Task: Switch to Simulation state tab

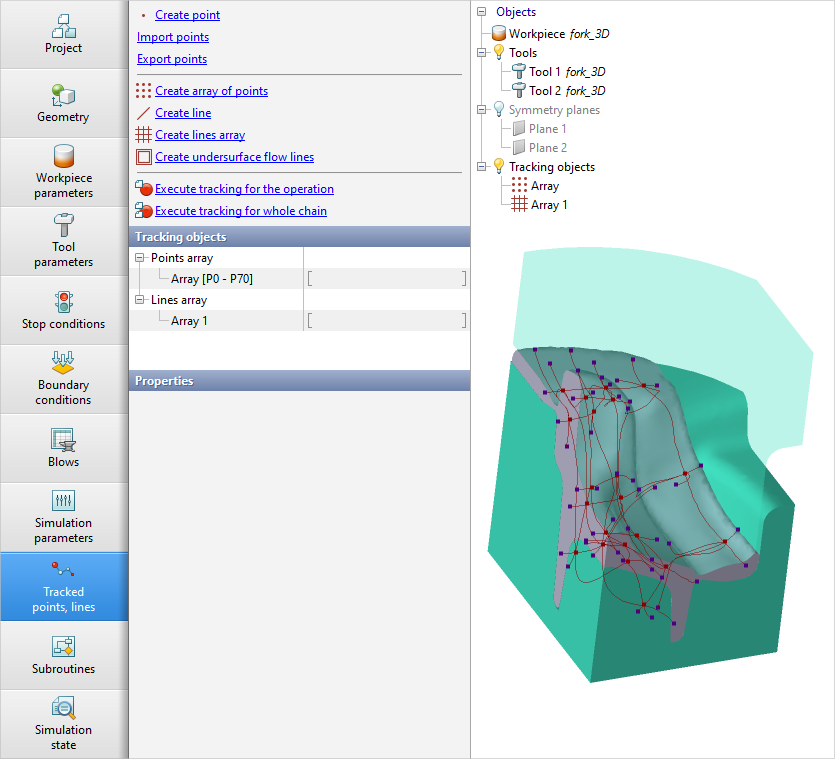Action: pyautogui.click(x=64, y=724)
